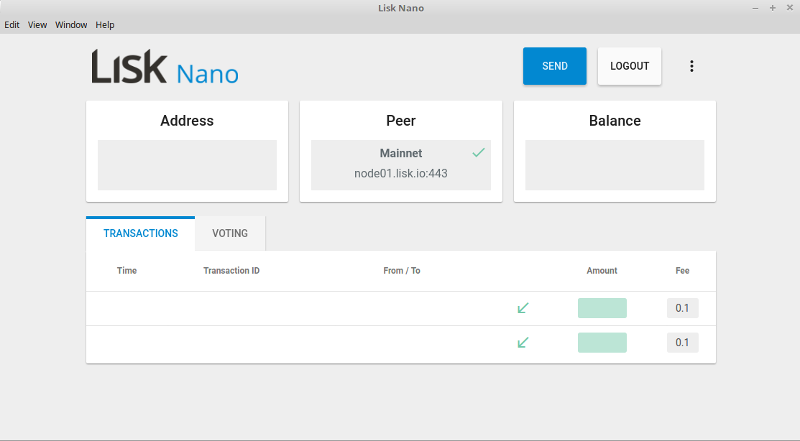Image resolution: width=800 pixels, height=441 pixels.
Task: Click the Fee column header
Action: [x=682, y=271]
